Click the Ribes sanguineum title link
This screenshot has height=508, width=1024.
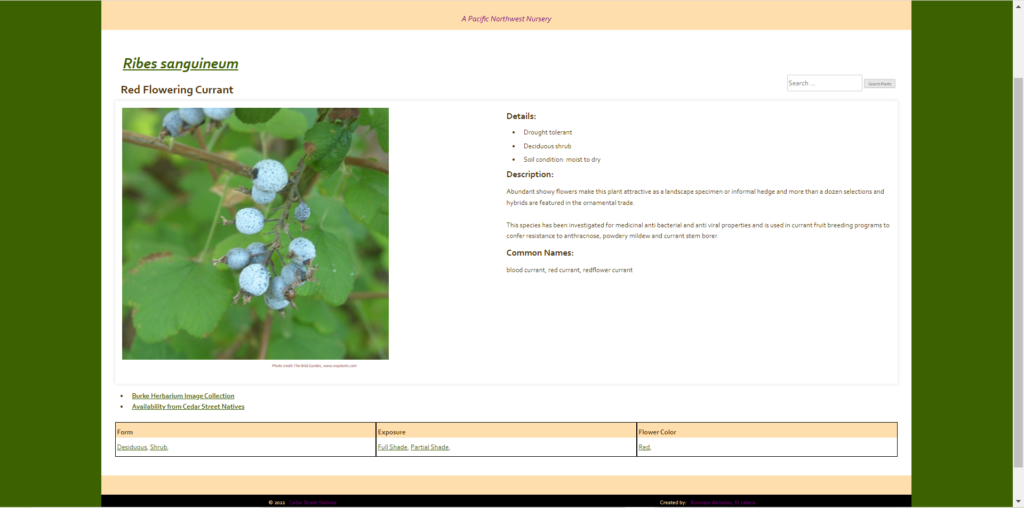pos(180,63)
